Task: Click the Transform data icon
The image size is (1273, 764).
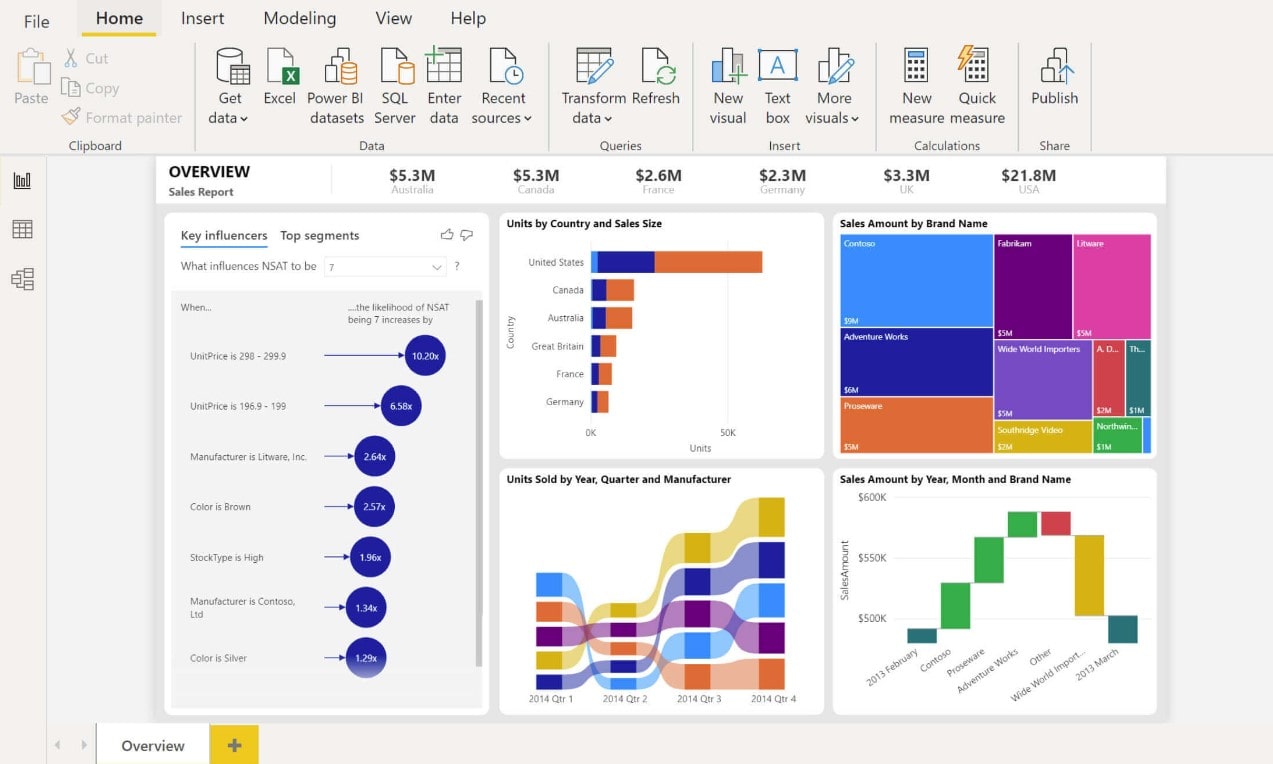Action: coord(594,67)
